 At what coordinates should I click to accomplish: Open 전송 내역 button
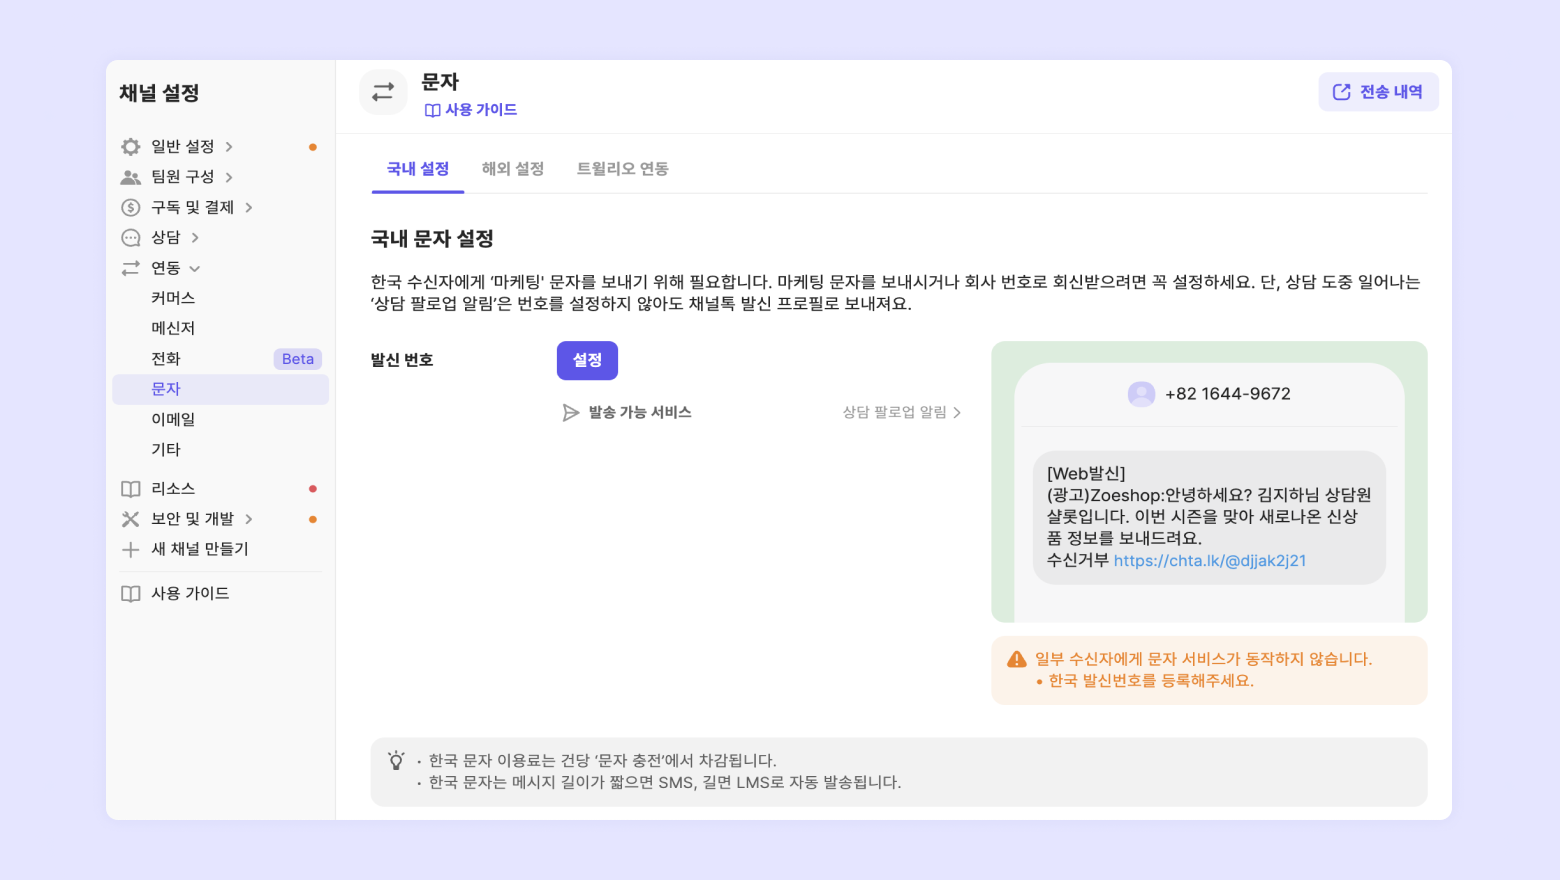1378,92
